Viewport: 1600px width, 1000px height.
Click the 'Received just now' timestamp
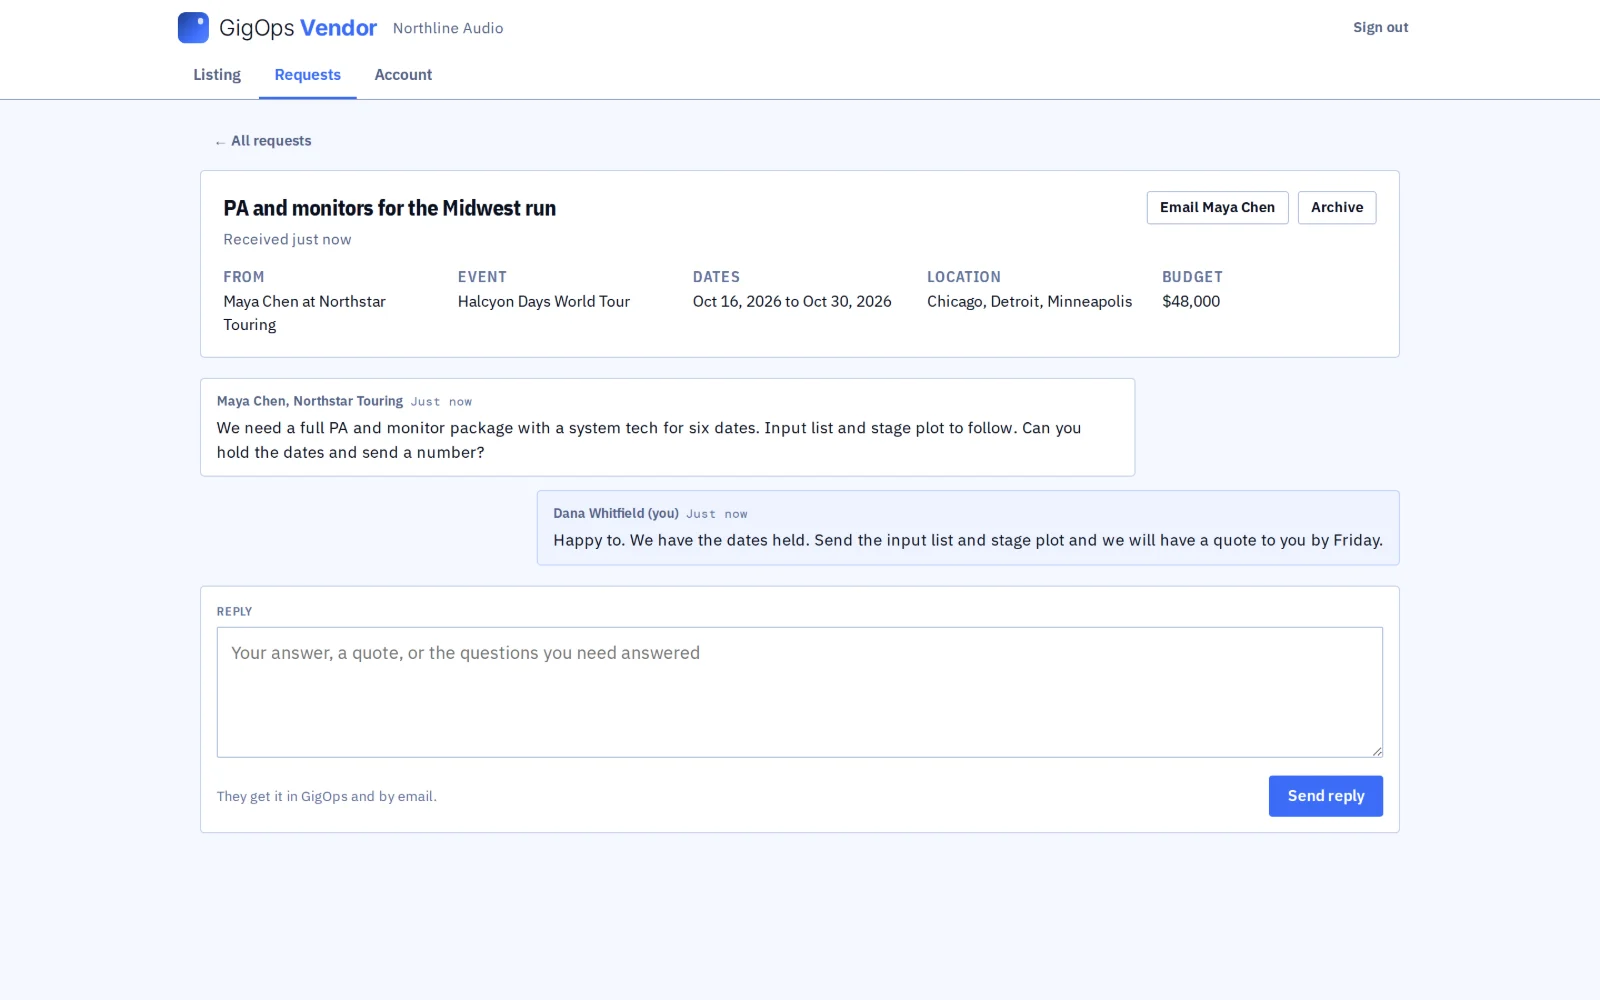click(x=287, y=239)
